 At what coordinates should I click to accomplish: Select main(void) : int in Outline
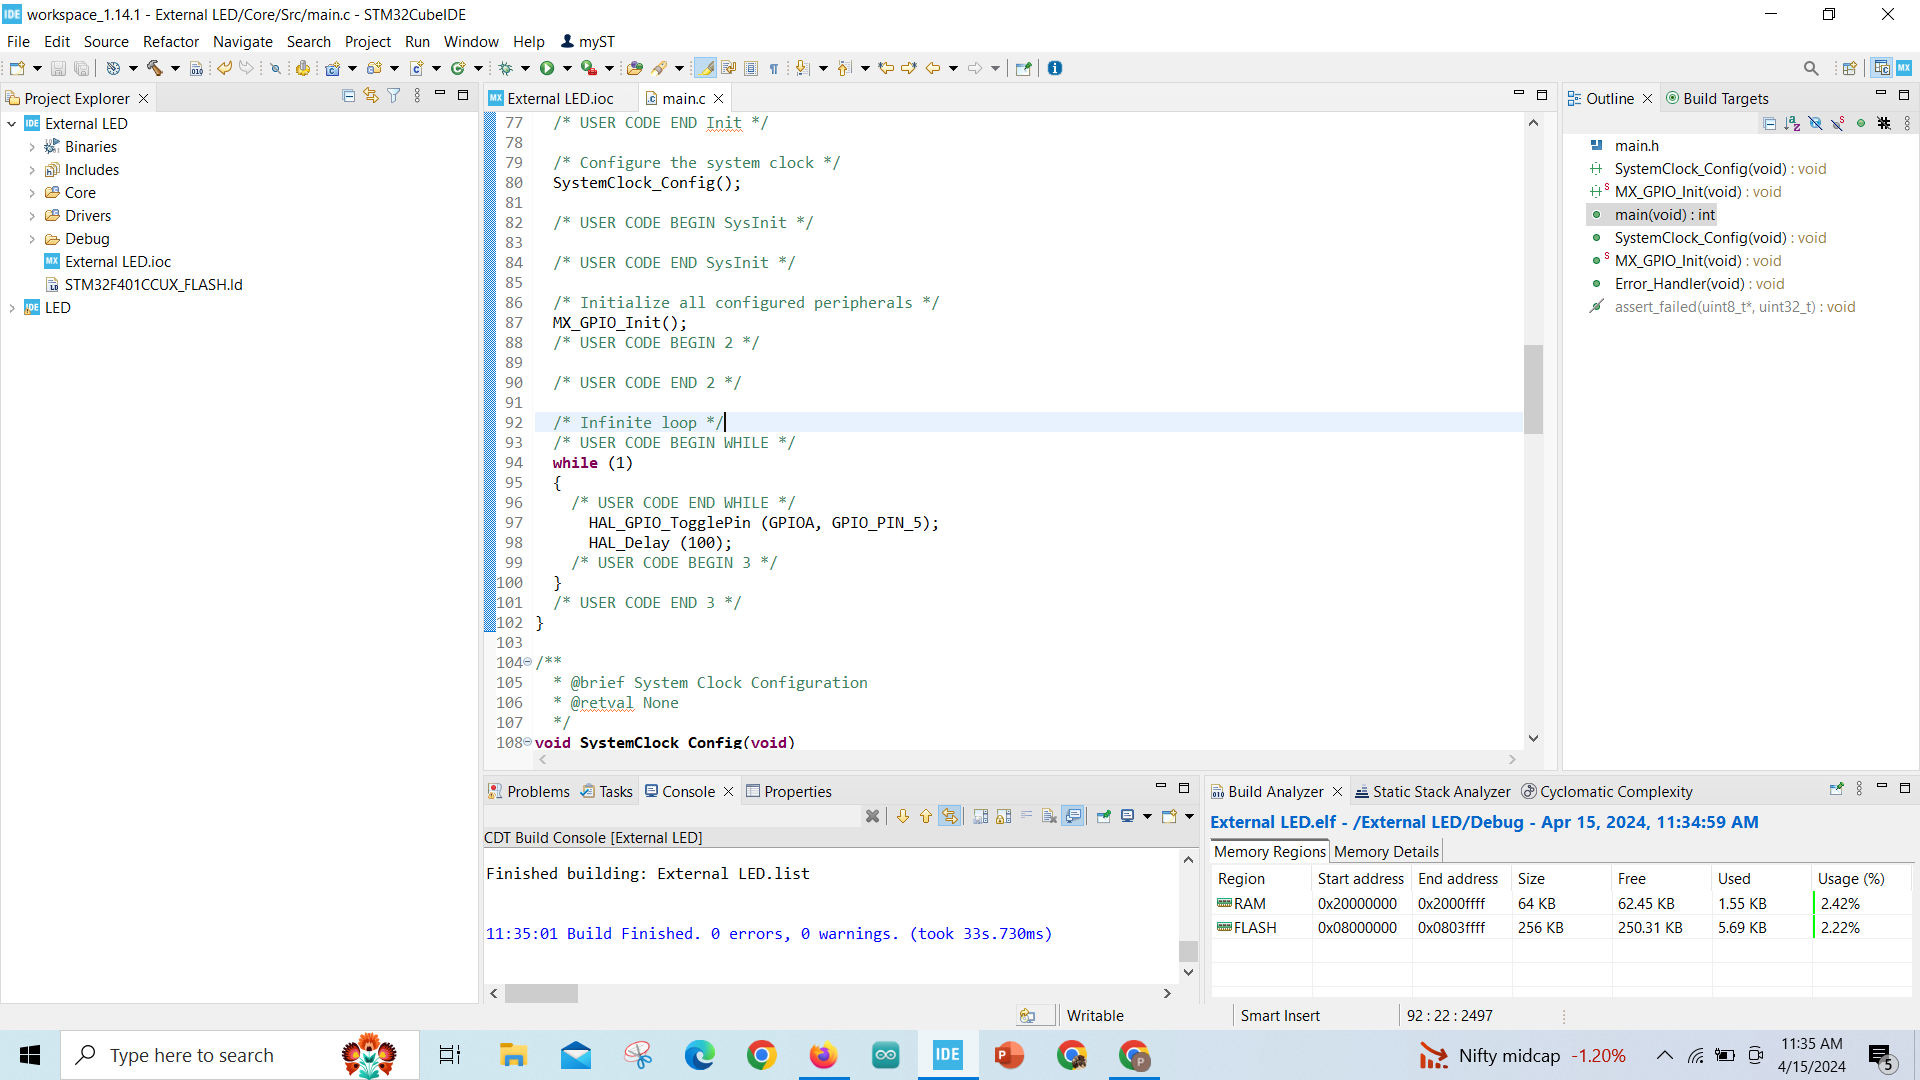pos(1664,215)
